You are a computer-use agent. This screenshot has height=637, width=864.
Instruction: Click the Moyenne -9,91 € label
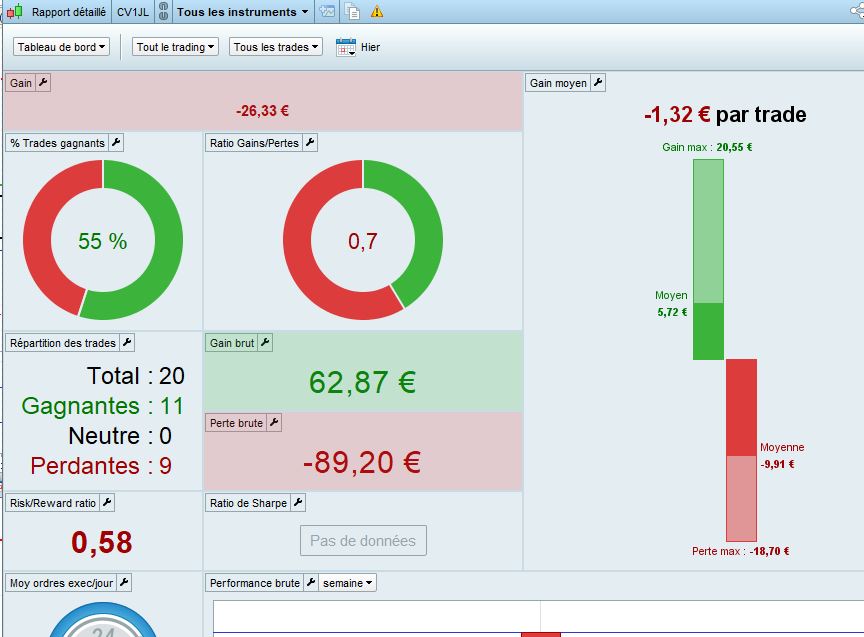782,456
